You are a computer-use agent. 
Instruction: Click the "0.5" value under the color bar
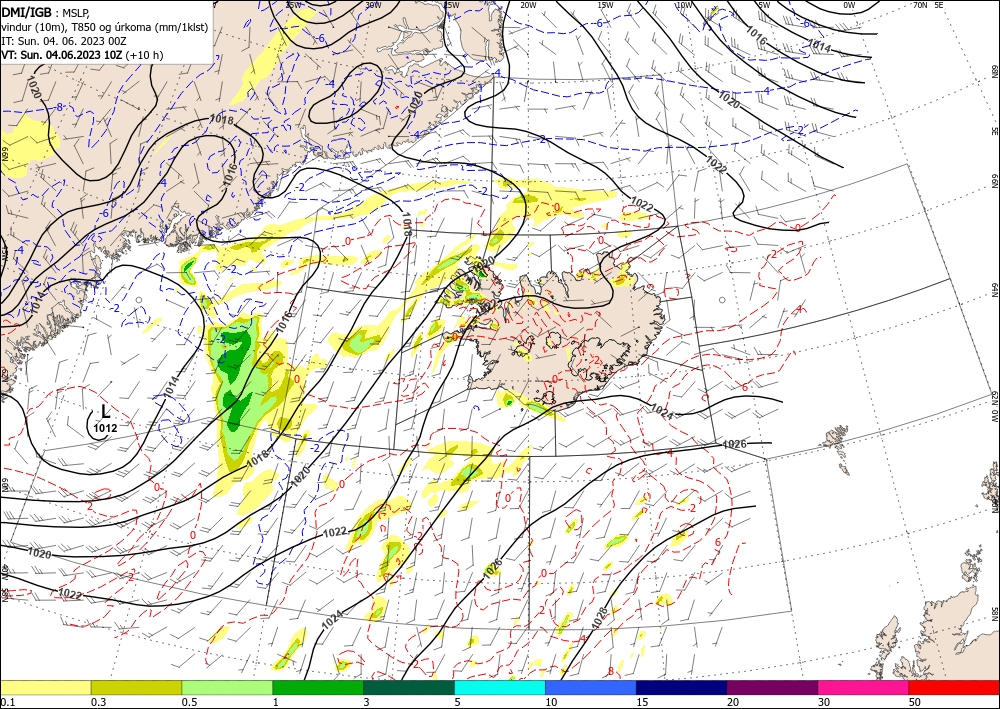[x=189, y=702]
